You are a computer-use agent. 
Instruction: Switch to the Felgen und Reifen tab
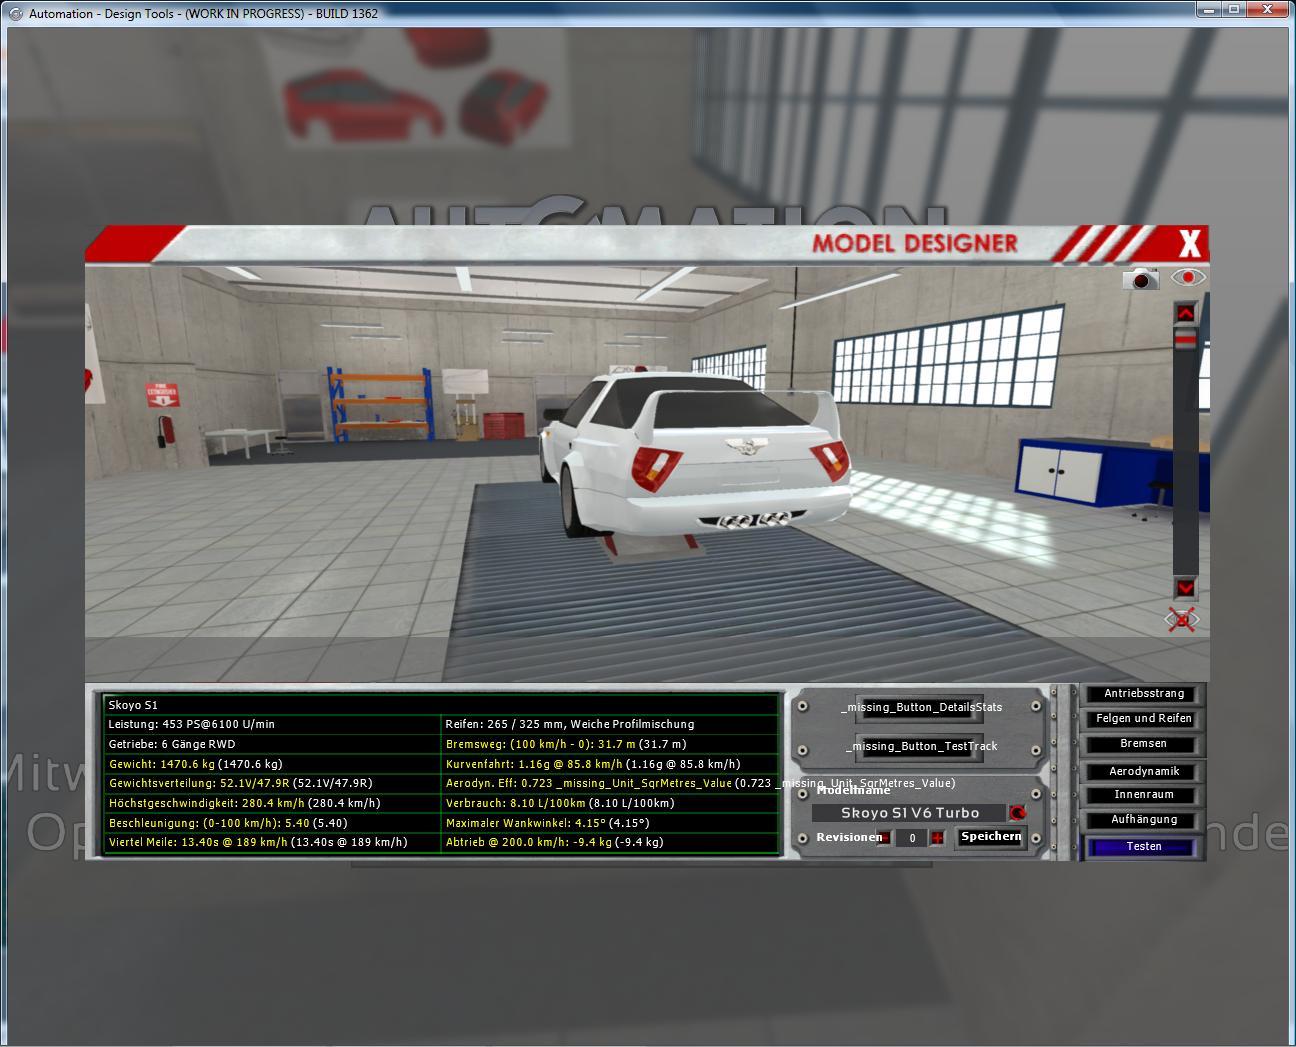(x=1143, y=719)
